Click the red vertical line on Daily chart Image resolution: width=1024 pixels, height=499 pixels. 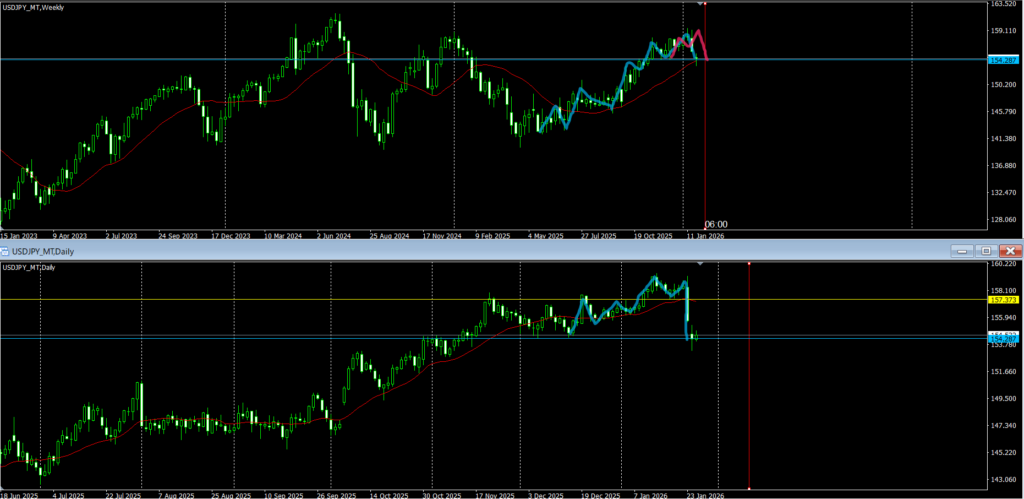pos(749,400)
